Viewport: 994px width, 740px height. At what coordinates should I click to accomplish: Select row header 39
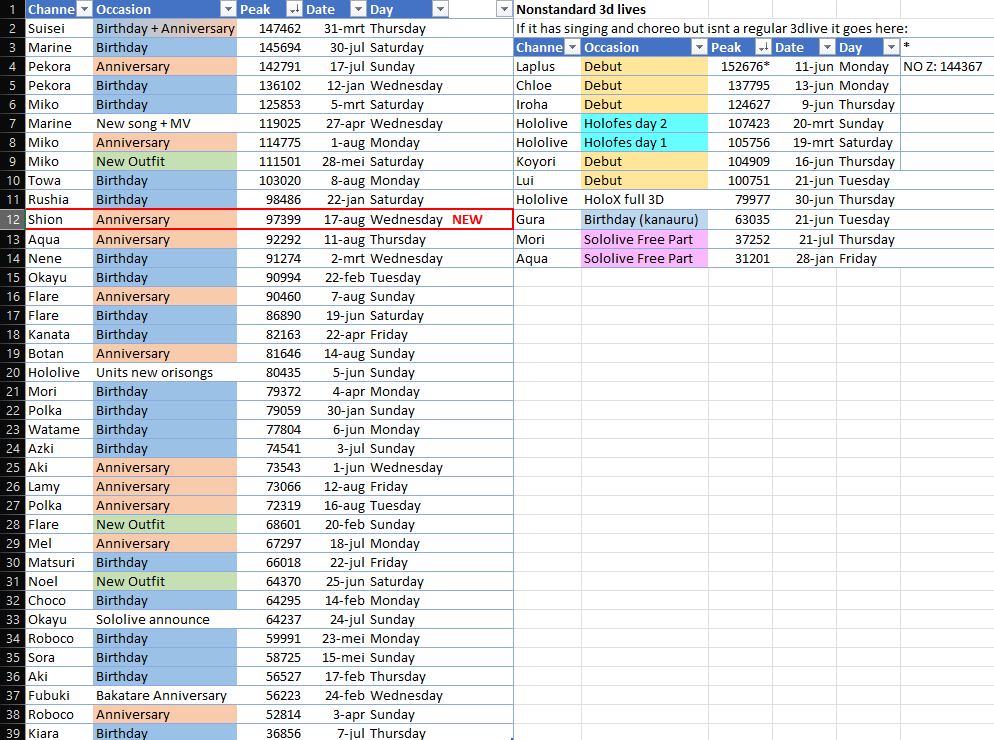click(12, 733)
